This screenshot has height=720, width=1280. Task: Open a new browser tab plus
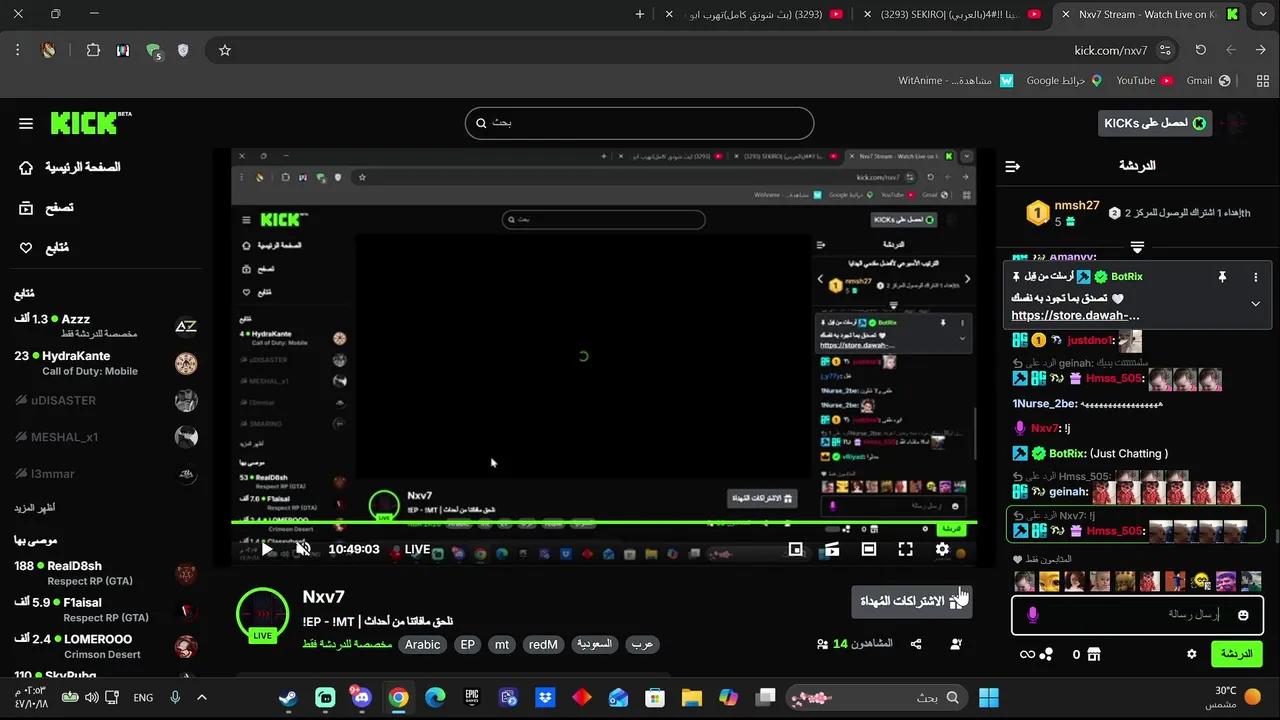[x=640, y=14]
